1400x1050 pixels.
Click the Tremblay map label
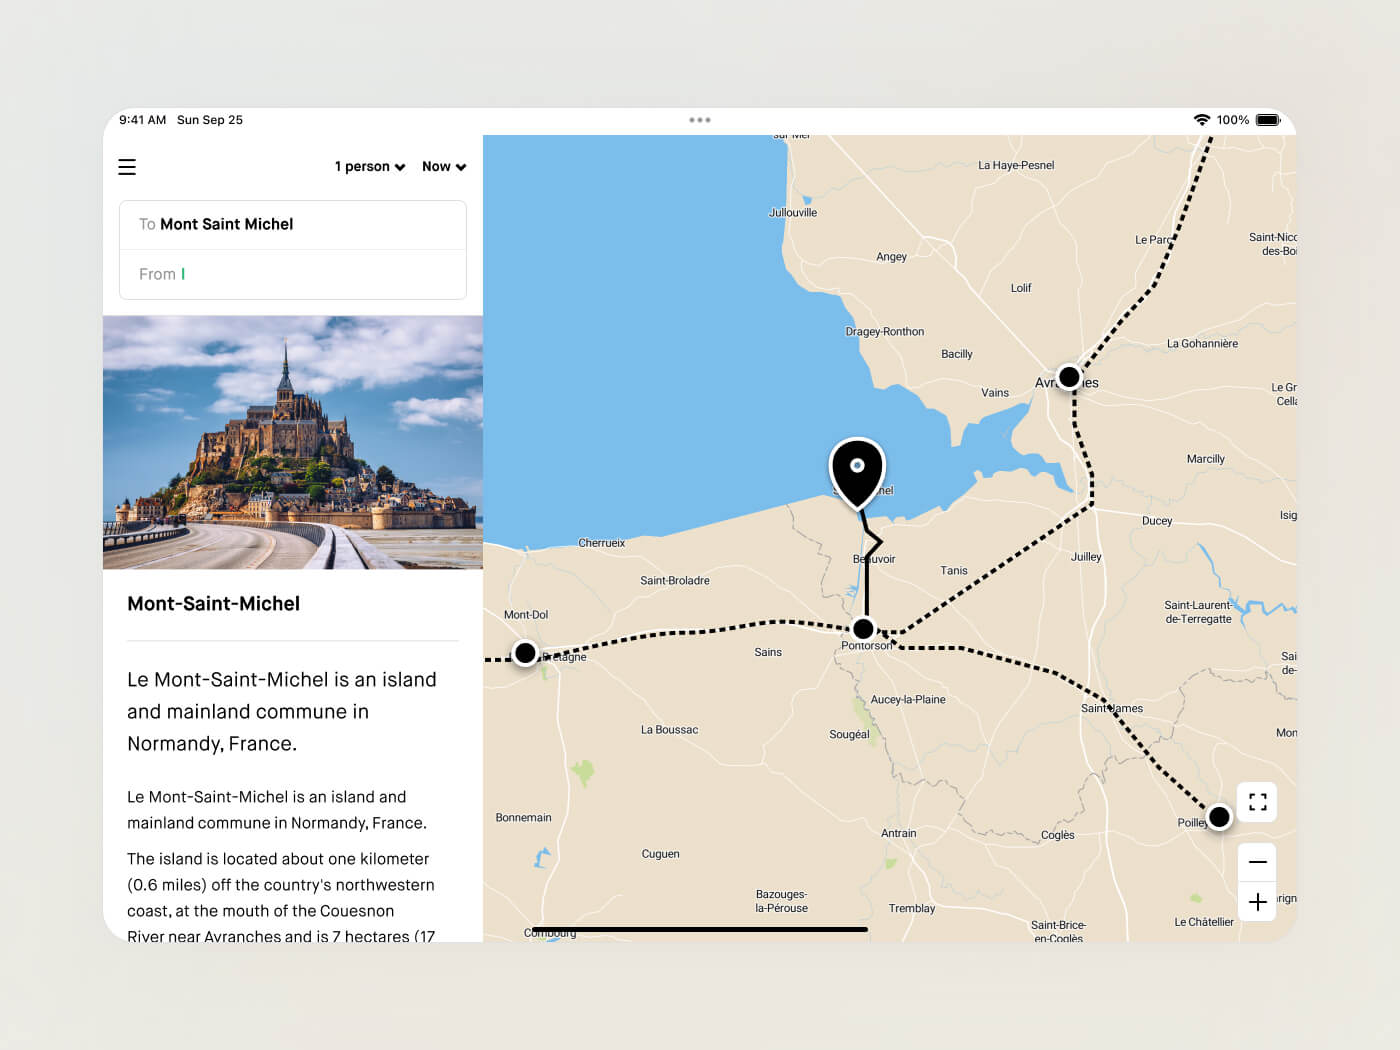click(912, 909)
